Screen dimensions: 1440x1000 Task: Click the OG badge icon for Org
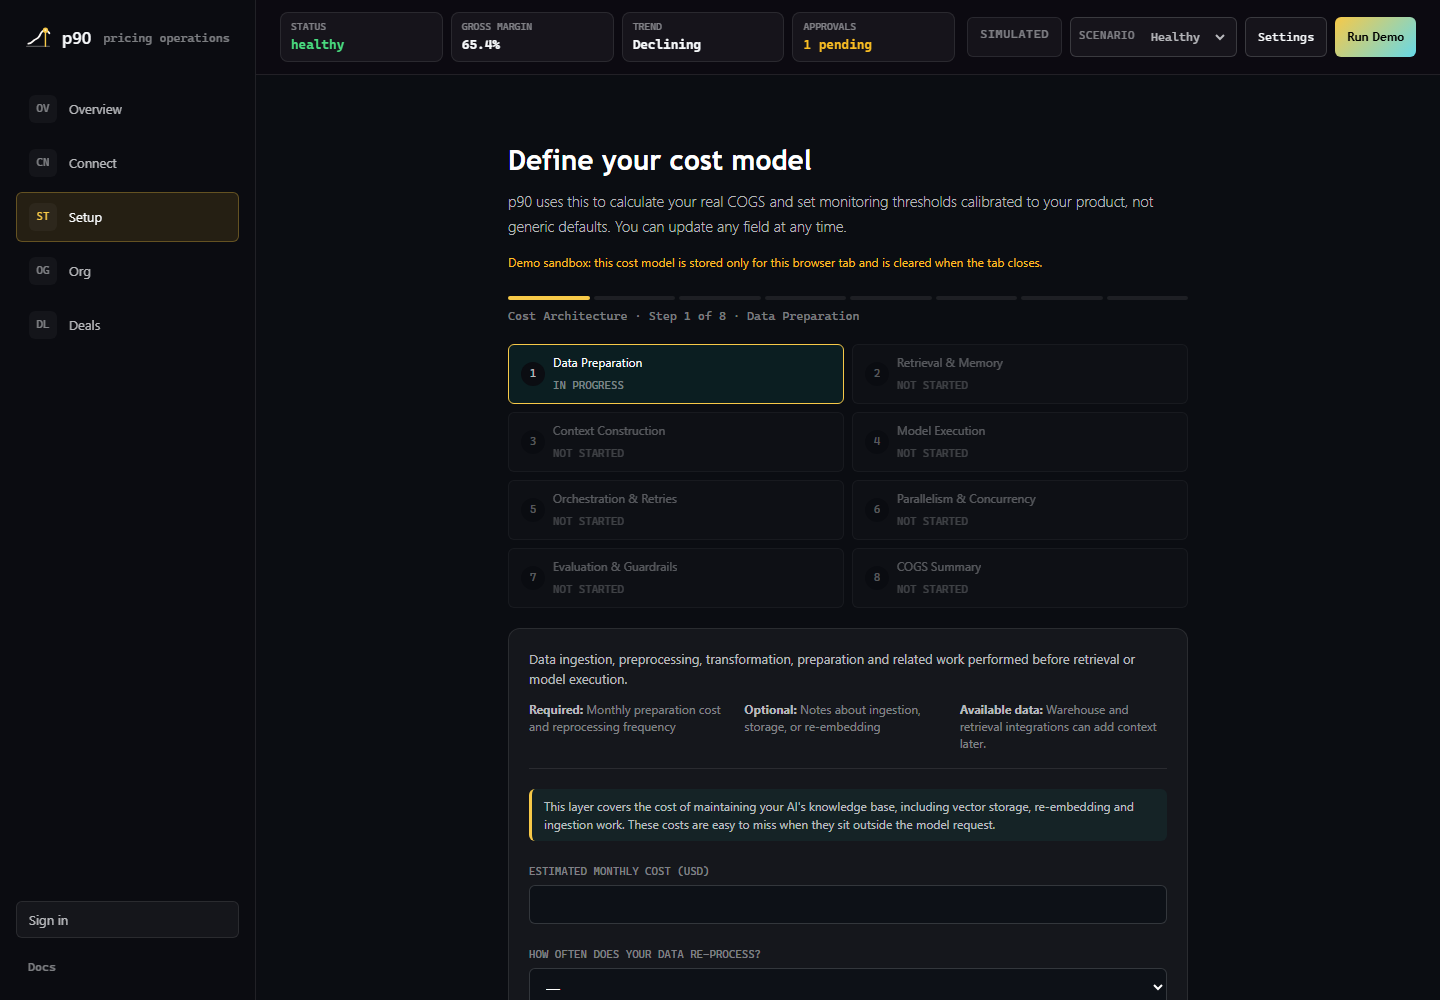(x=43, y=271)
